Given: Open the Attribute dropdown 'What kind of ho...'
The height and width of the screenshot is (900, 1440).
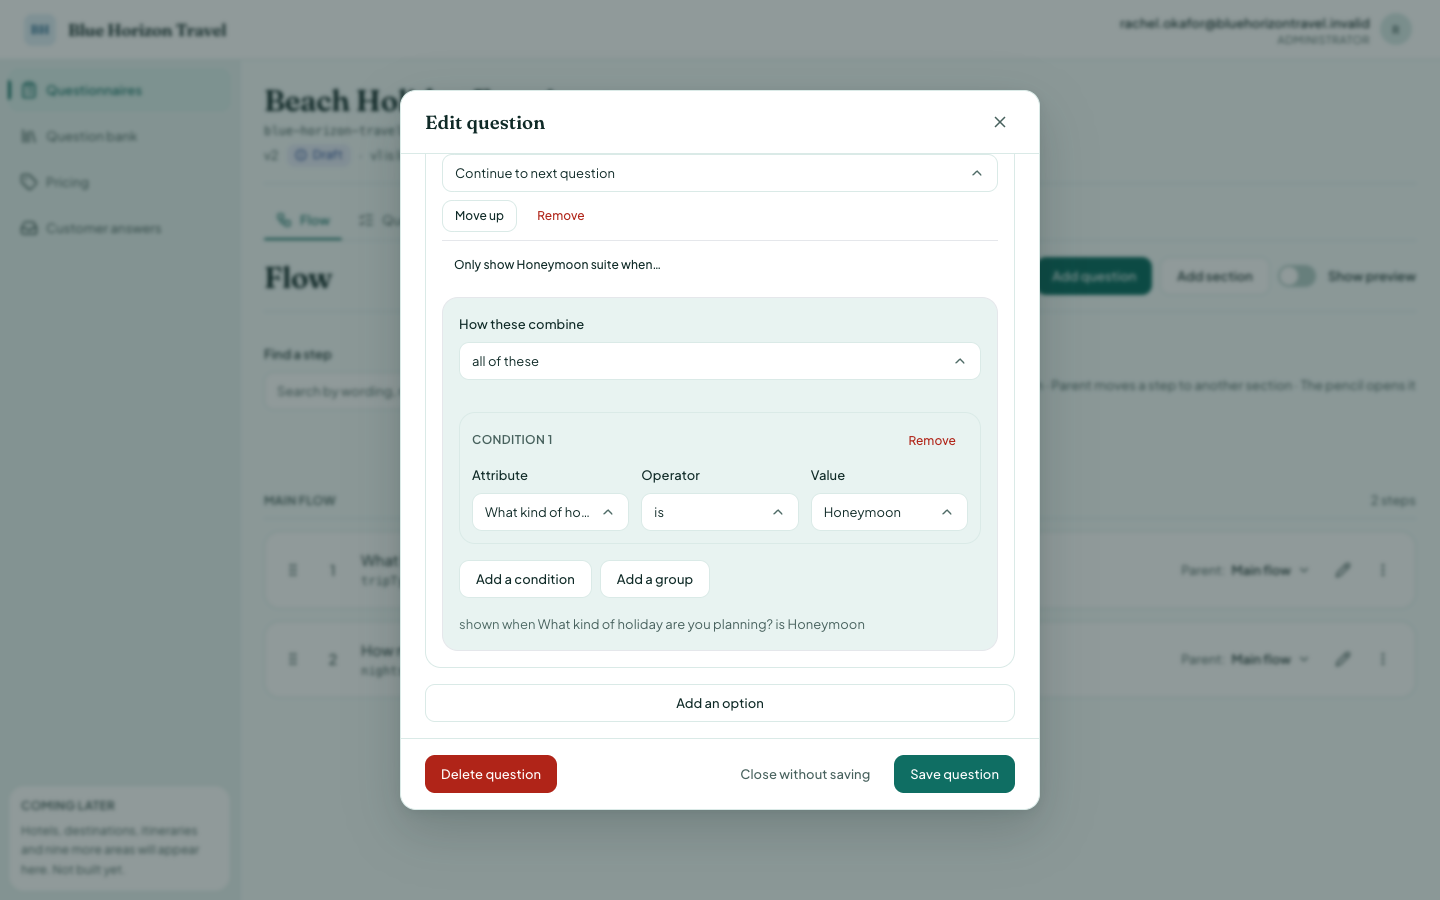Looking at the screenshot, I should click(x=550, y=512).
